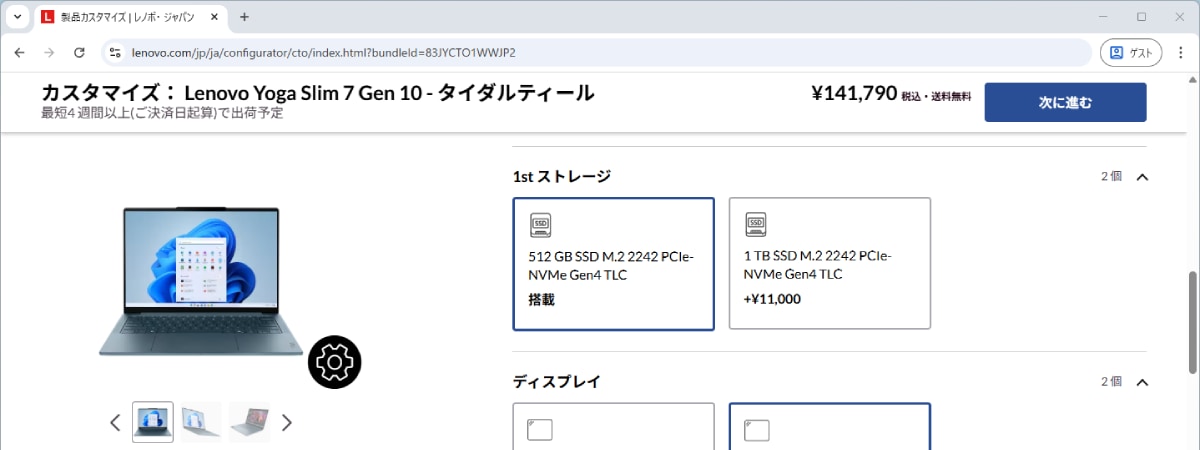Click the ¥141,790 price text
The image size is (1200, 450).
(x=854, y=94)
